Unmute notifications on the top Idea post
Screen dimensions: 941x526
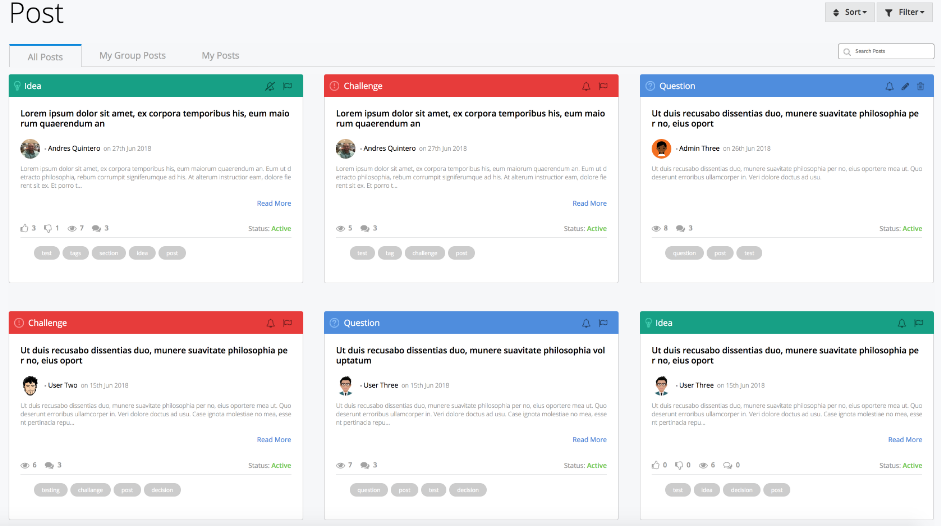270,86
